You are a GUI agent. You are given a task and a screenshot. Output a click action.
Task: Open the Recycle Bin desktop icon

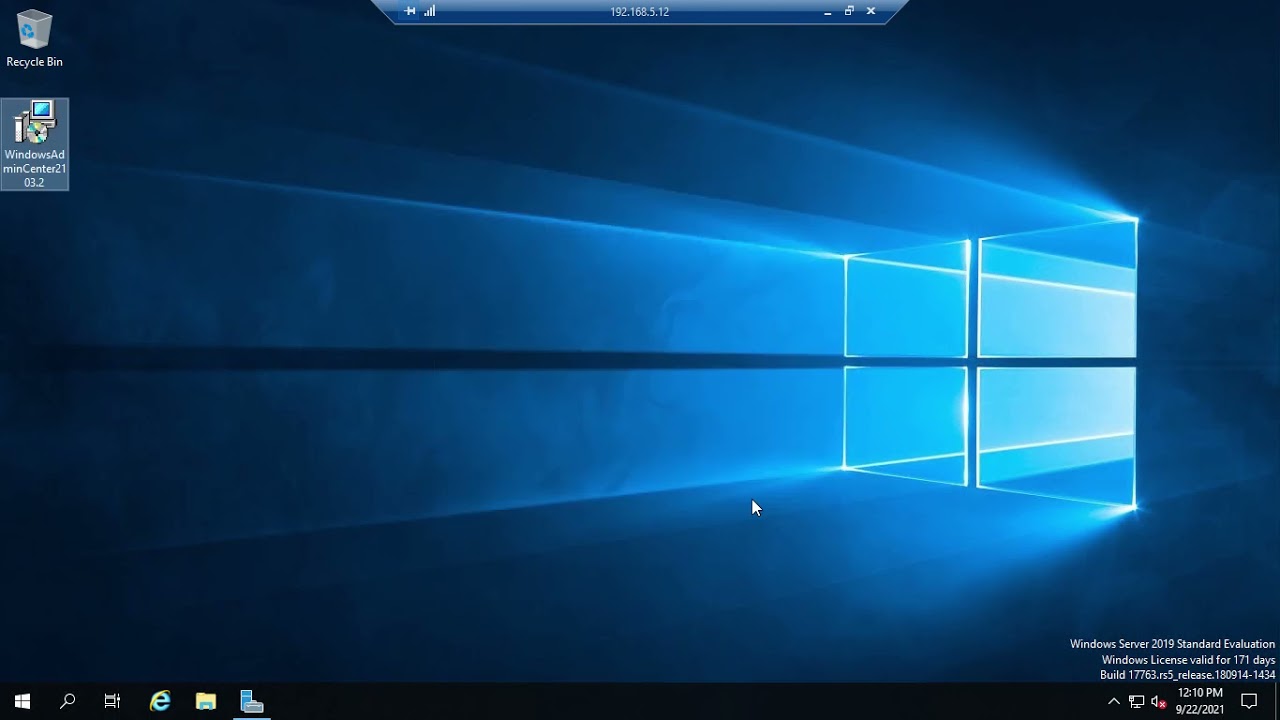click(34, 38)
